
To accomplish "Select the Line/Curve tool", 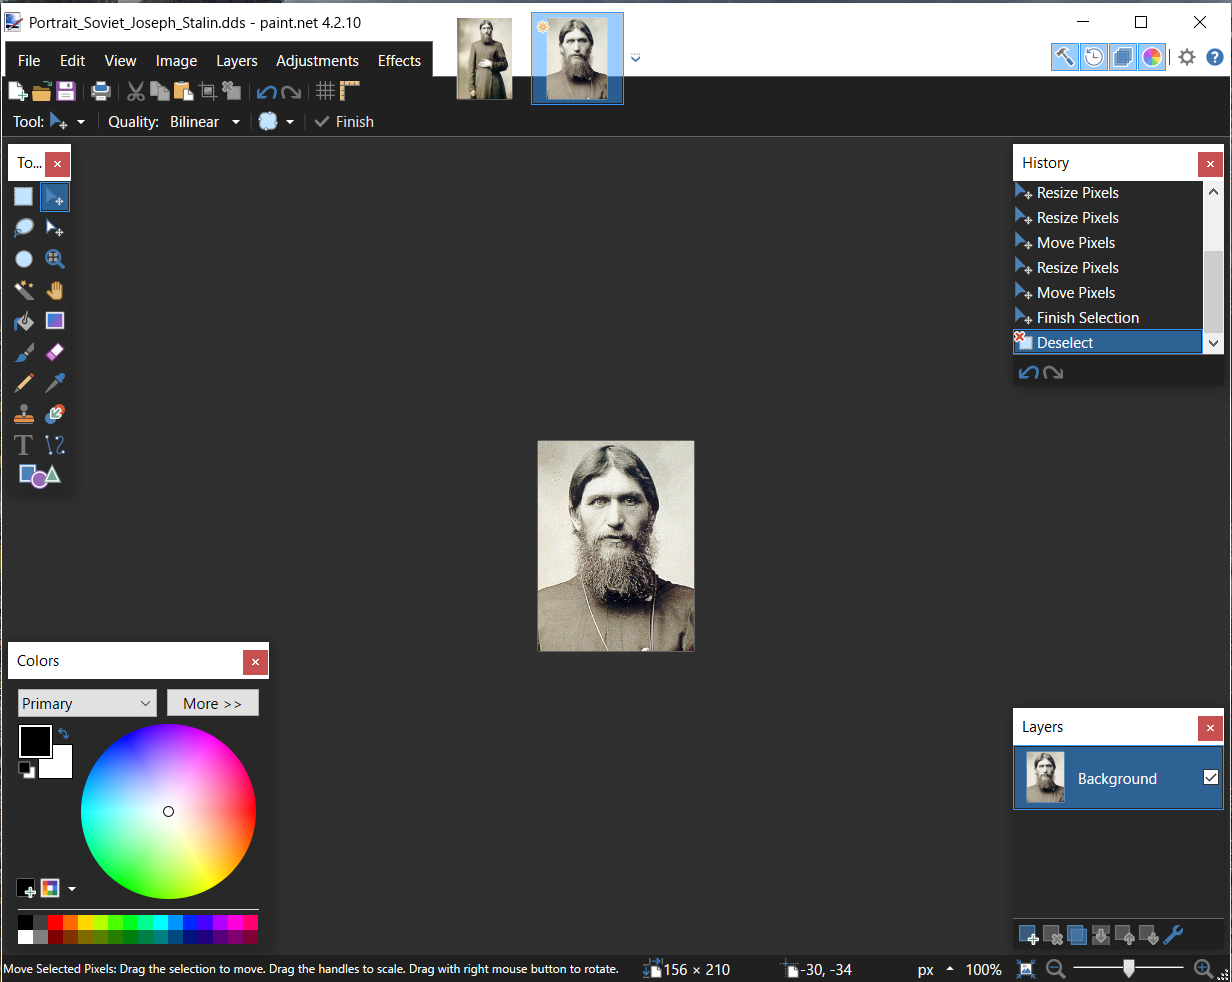I will point(55,445).
